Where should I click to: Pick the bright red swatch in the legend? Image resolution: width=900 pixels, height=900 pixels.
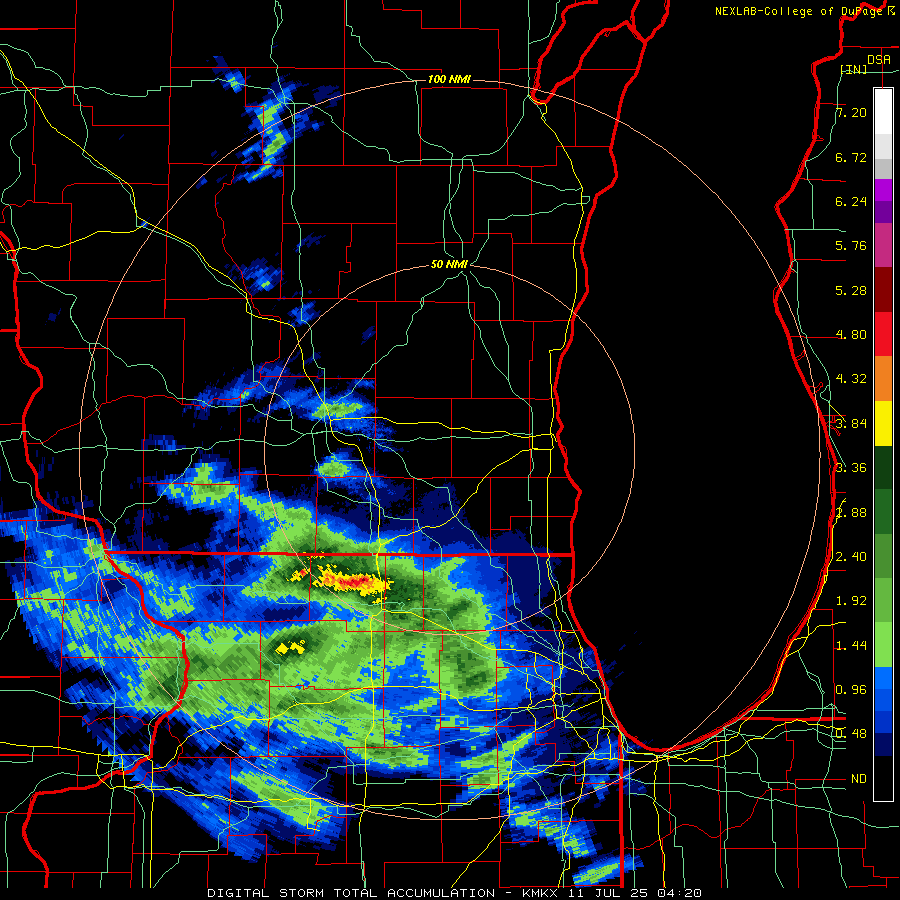point(883,335)
